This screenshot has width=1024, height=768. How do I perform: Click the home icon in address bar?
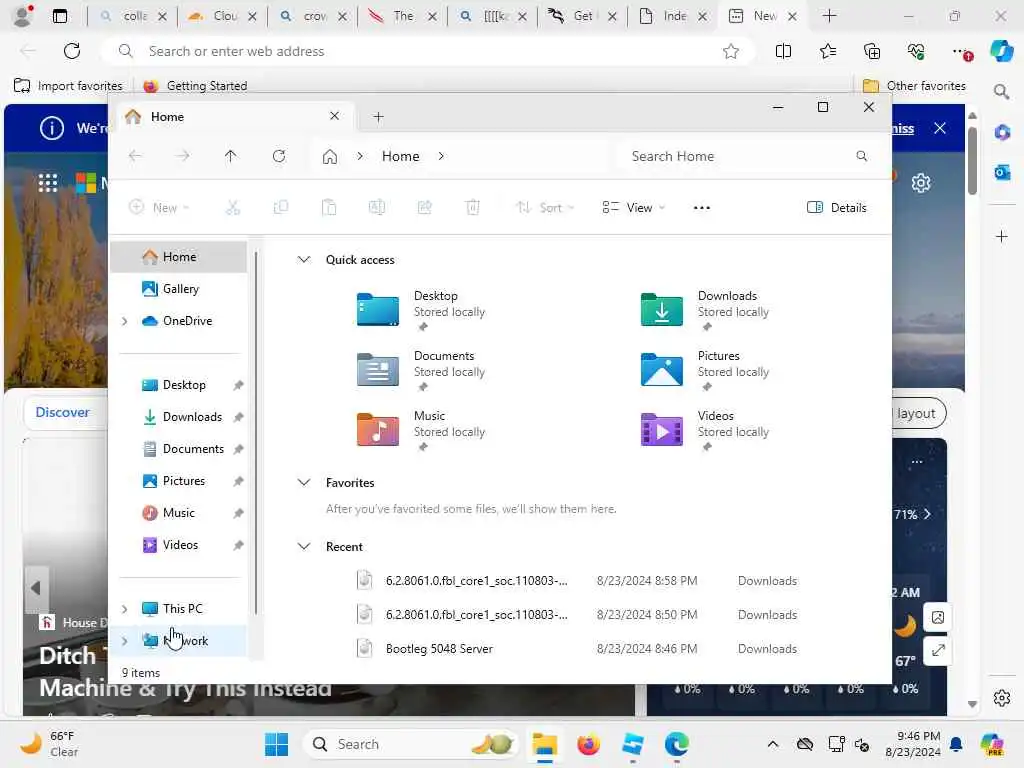pyautogui.click(x=330, y=157)
